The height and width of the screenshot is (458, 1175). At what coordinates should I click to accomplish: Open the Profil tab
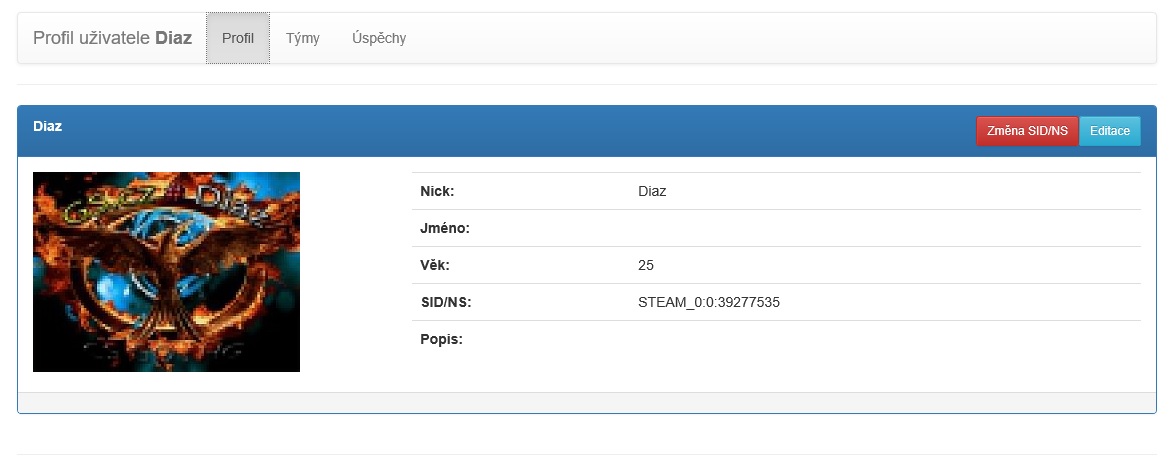238,38
